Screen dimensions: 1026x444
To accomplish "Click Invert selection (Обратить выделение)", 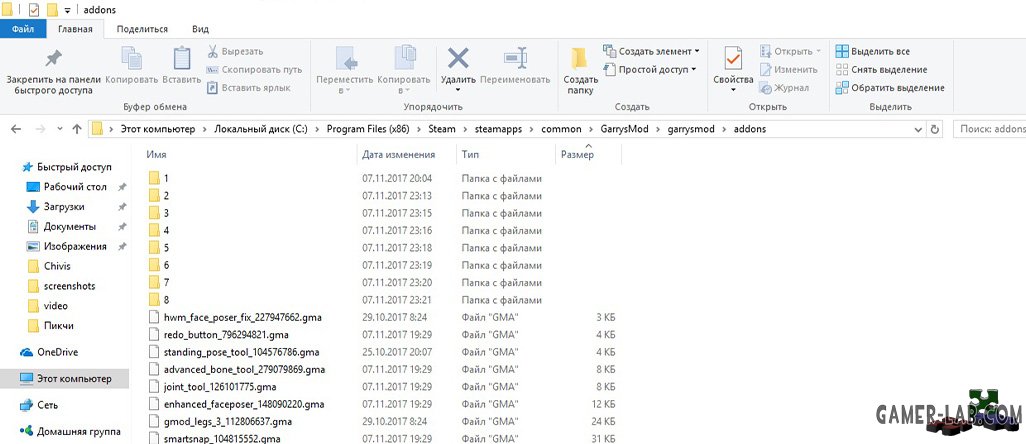I will tap(890, 88).
